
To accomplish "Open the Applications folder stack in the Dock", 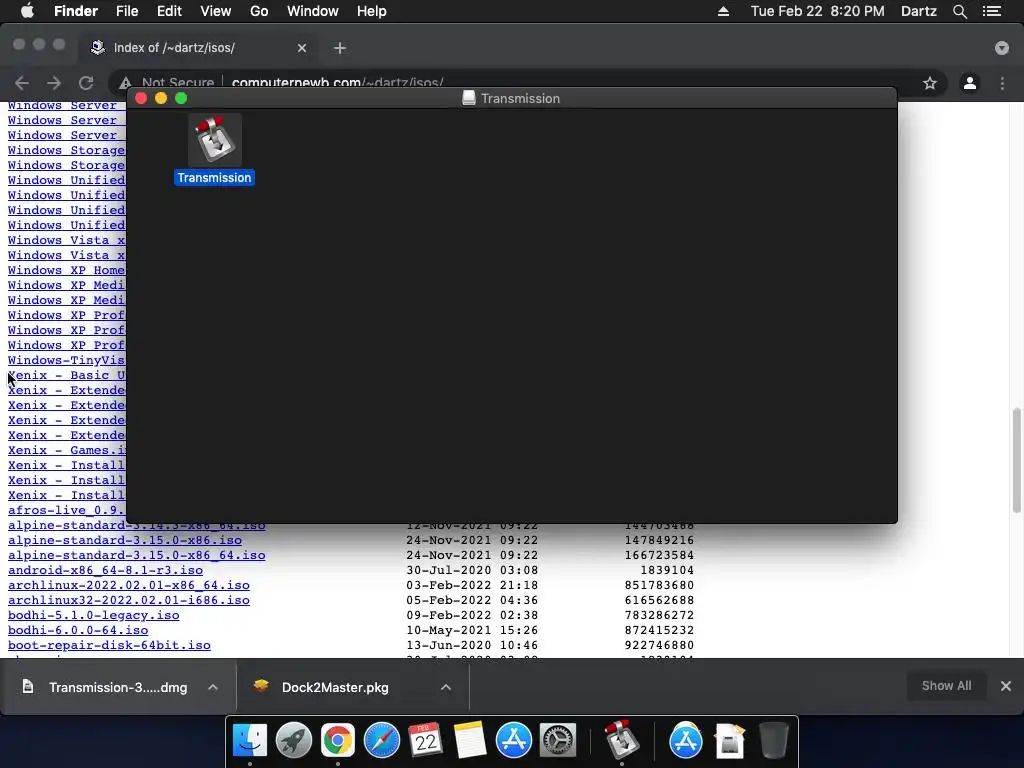I will [x=686, y=741].
